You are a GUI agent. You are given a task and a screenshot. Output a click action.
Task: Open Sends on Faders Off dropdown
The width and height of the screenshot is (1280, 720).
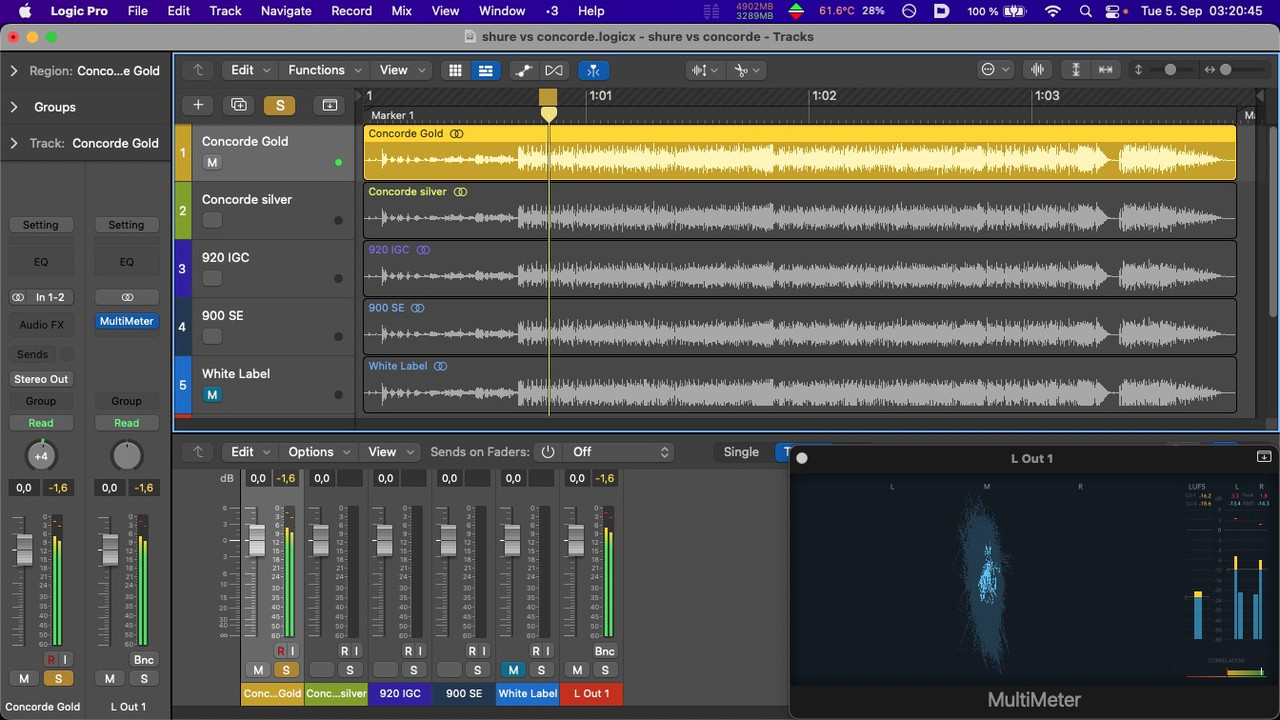(x=617, y=452)
